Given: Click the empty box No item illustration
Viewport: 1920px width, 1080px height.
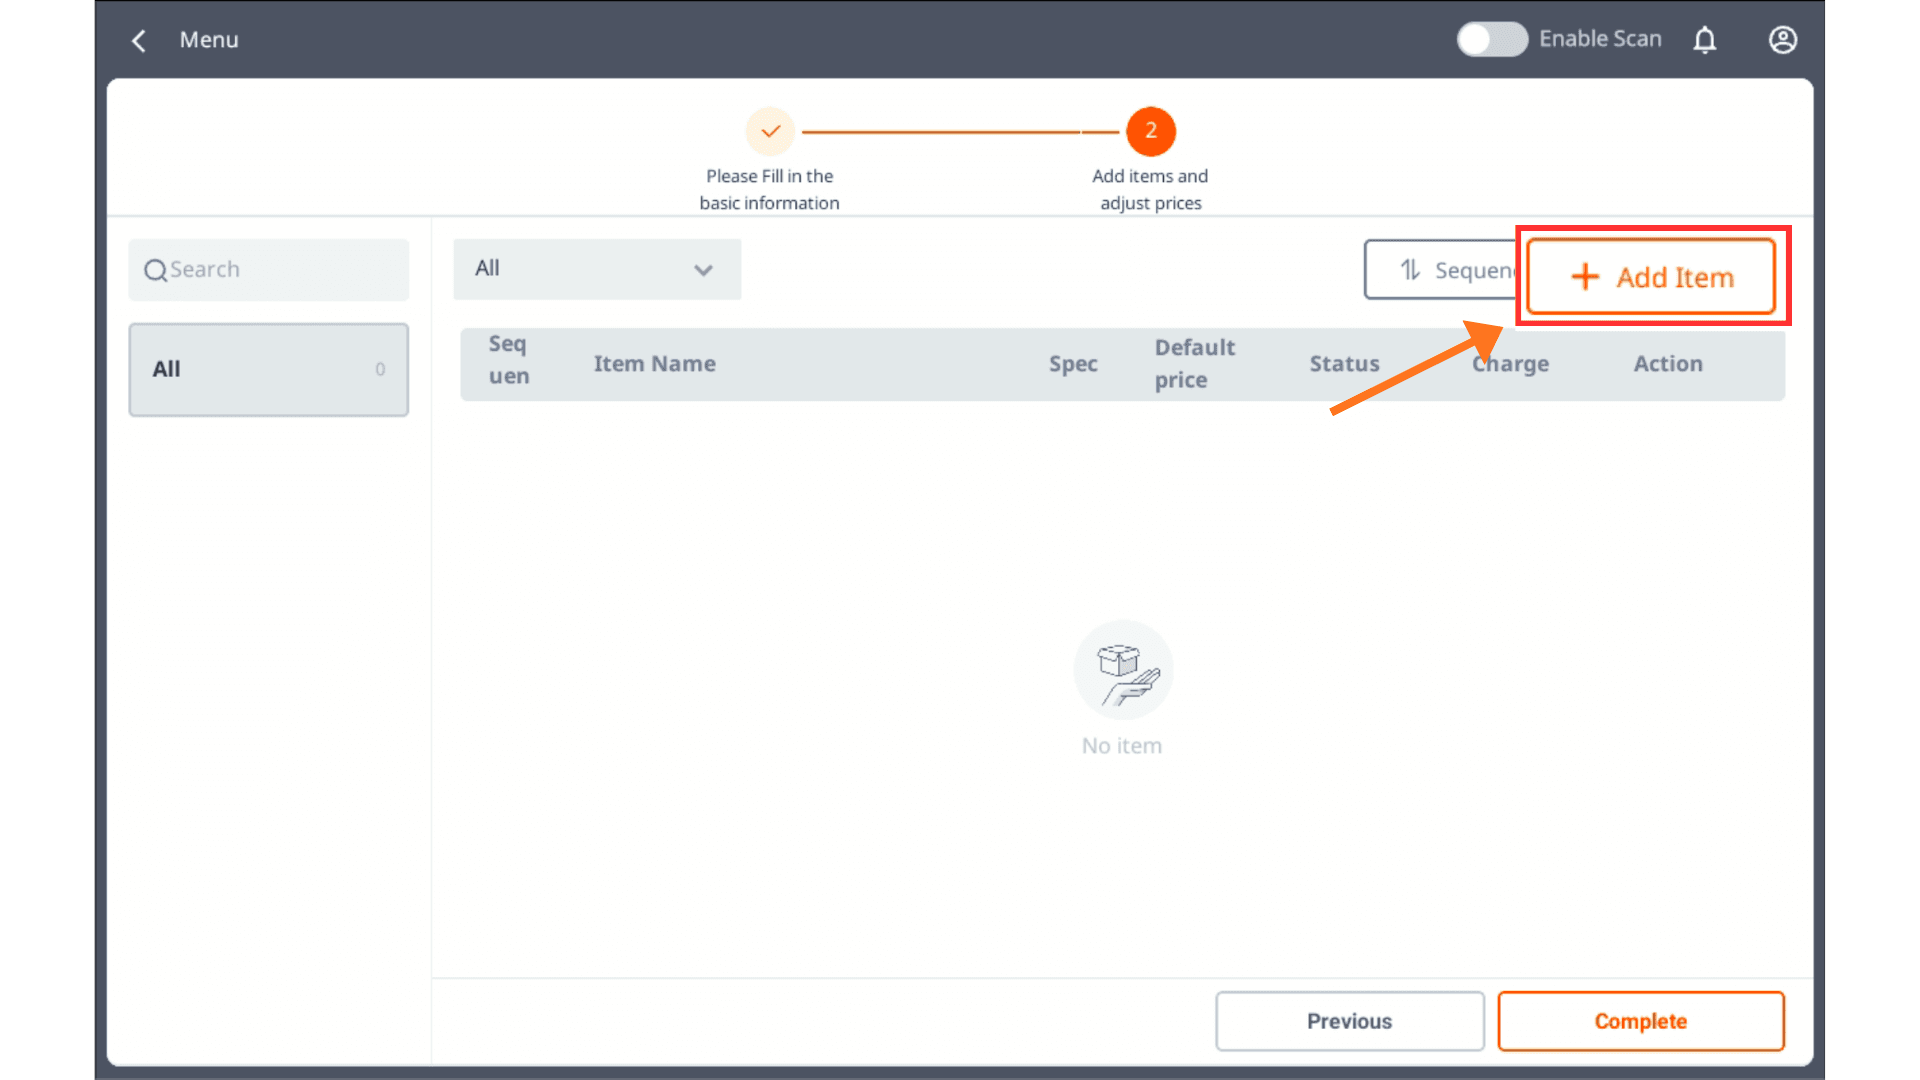Looking at the screenshot, I should (x=1123, y=670).
